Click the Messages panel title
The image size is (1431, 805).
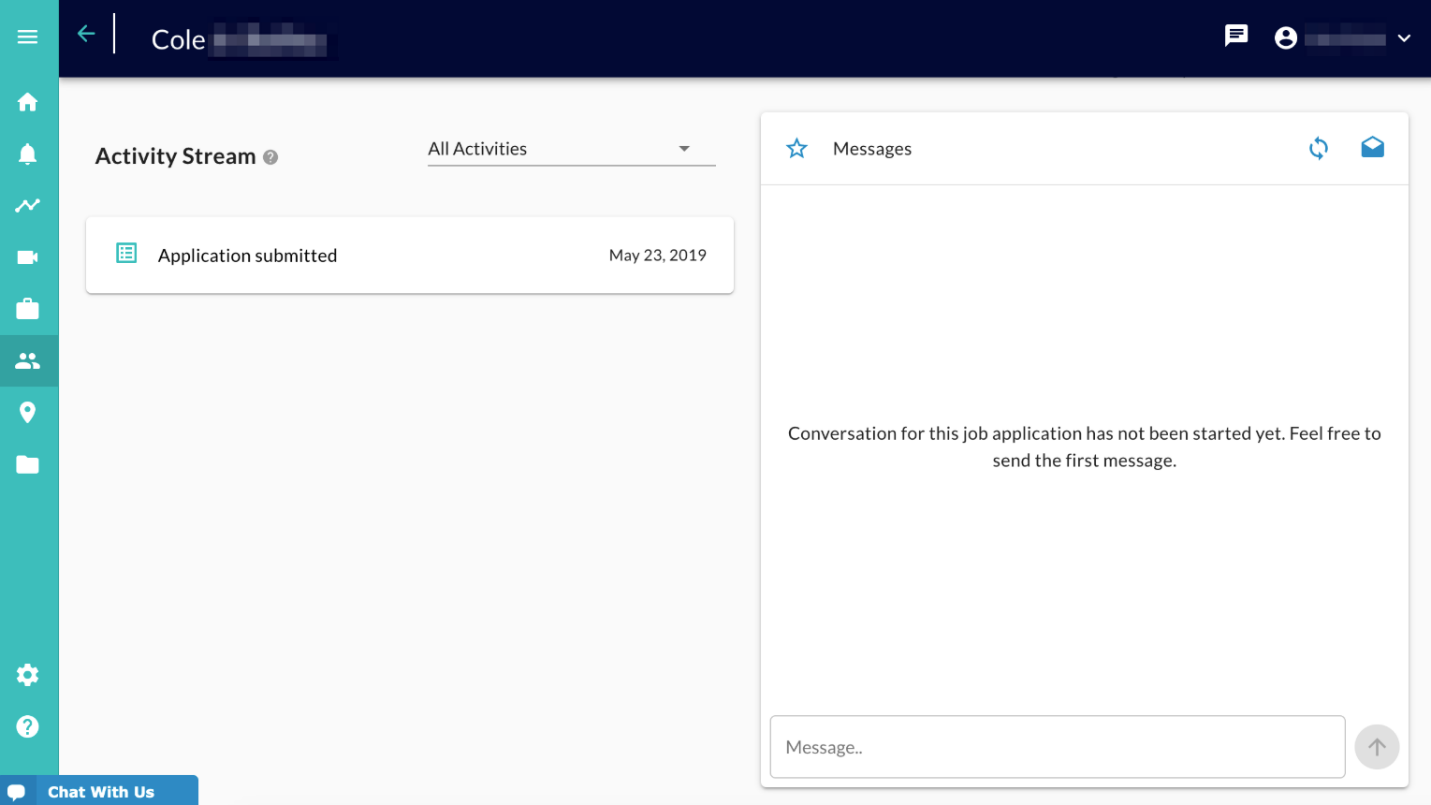click(872, 149)
